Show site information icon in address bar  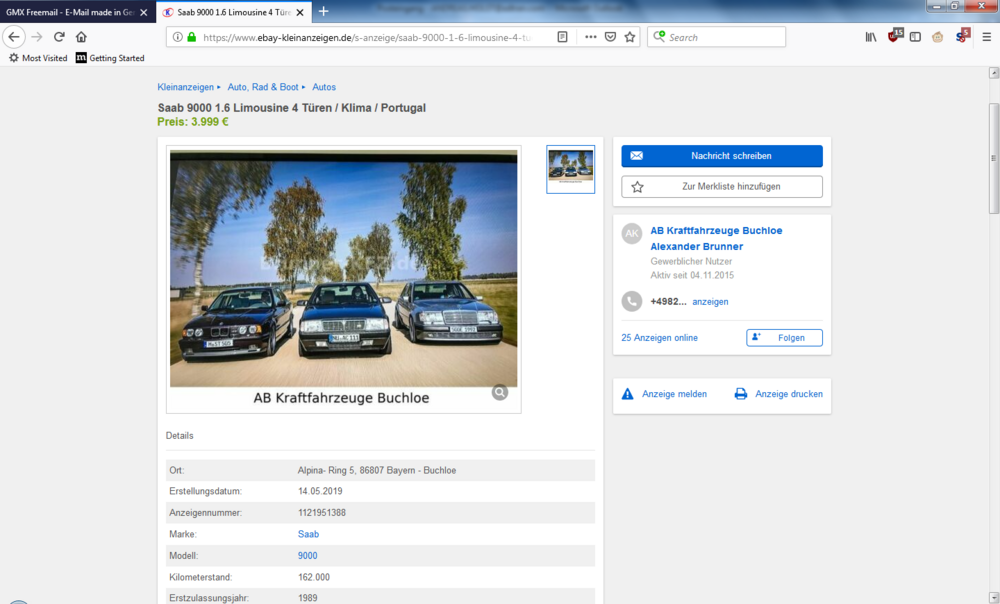177,37
